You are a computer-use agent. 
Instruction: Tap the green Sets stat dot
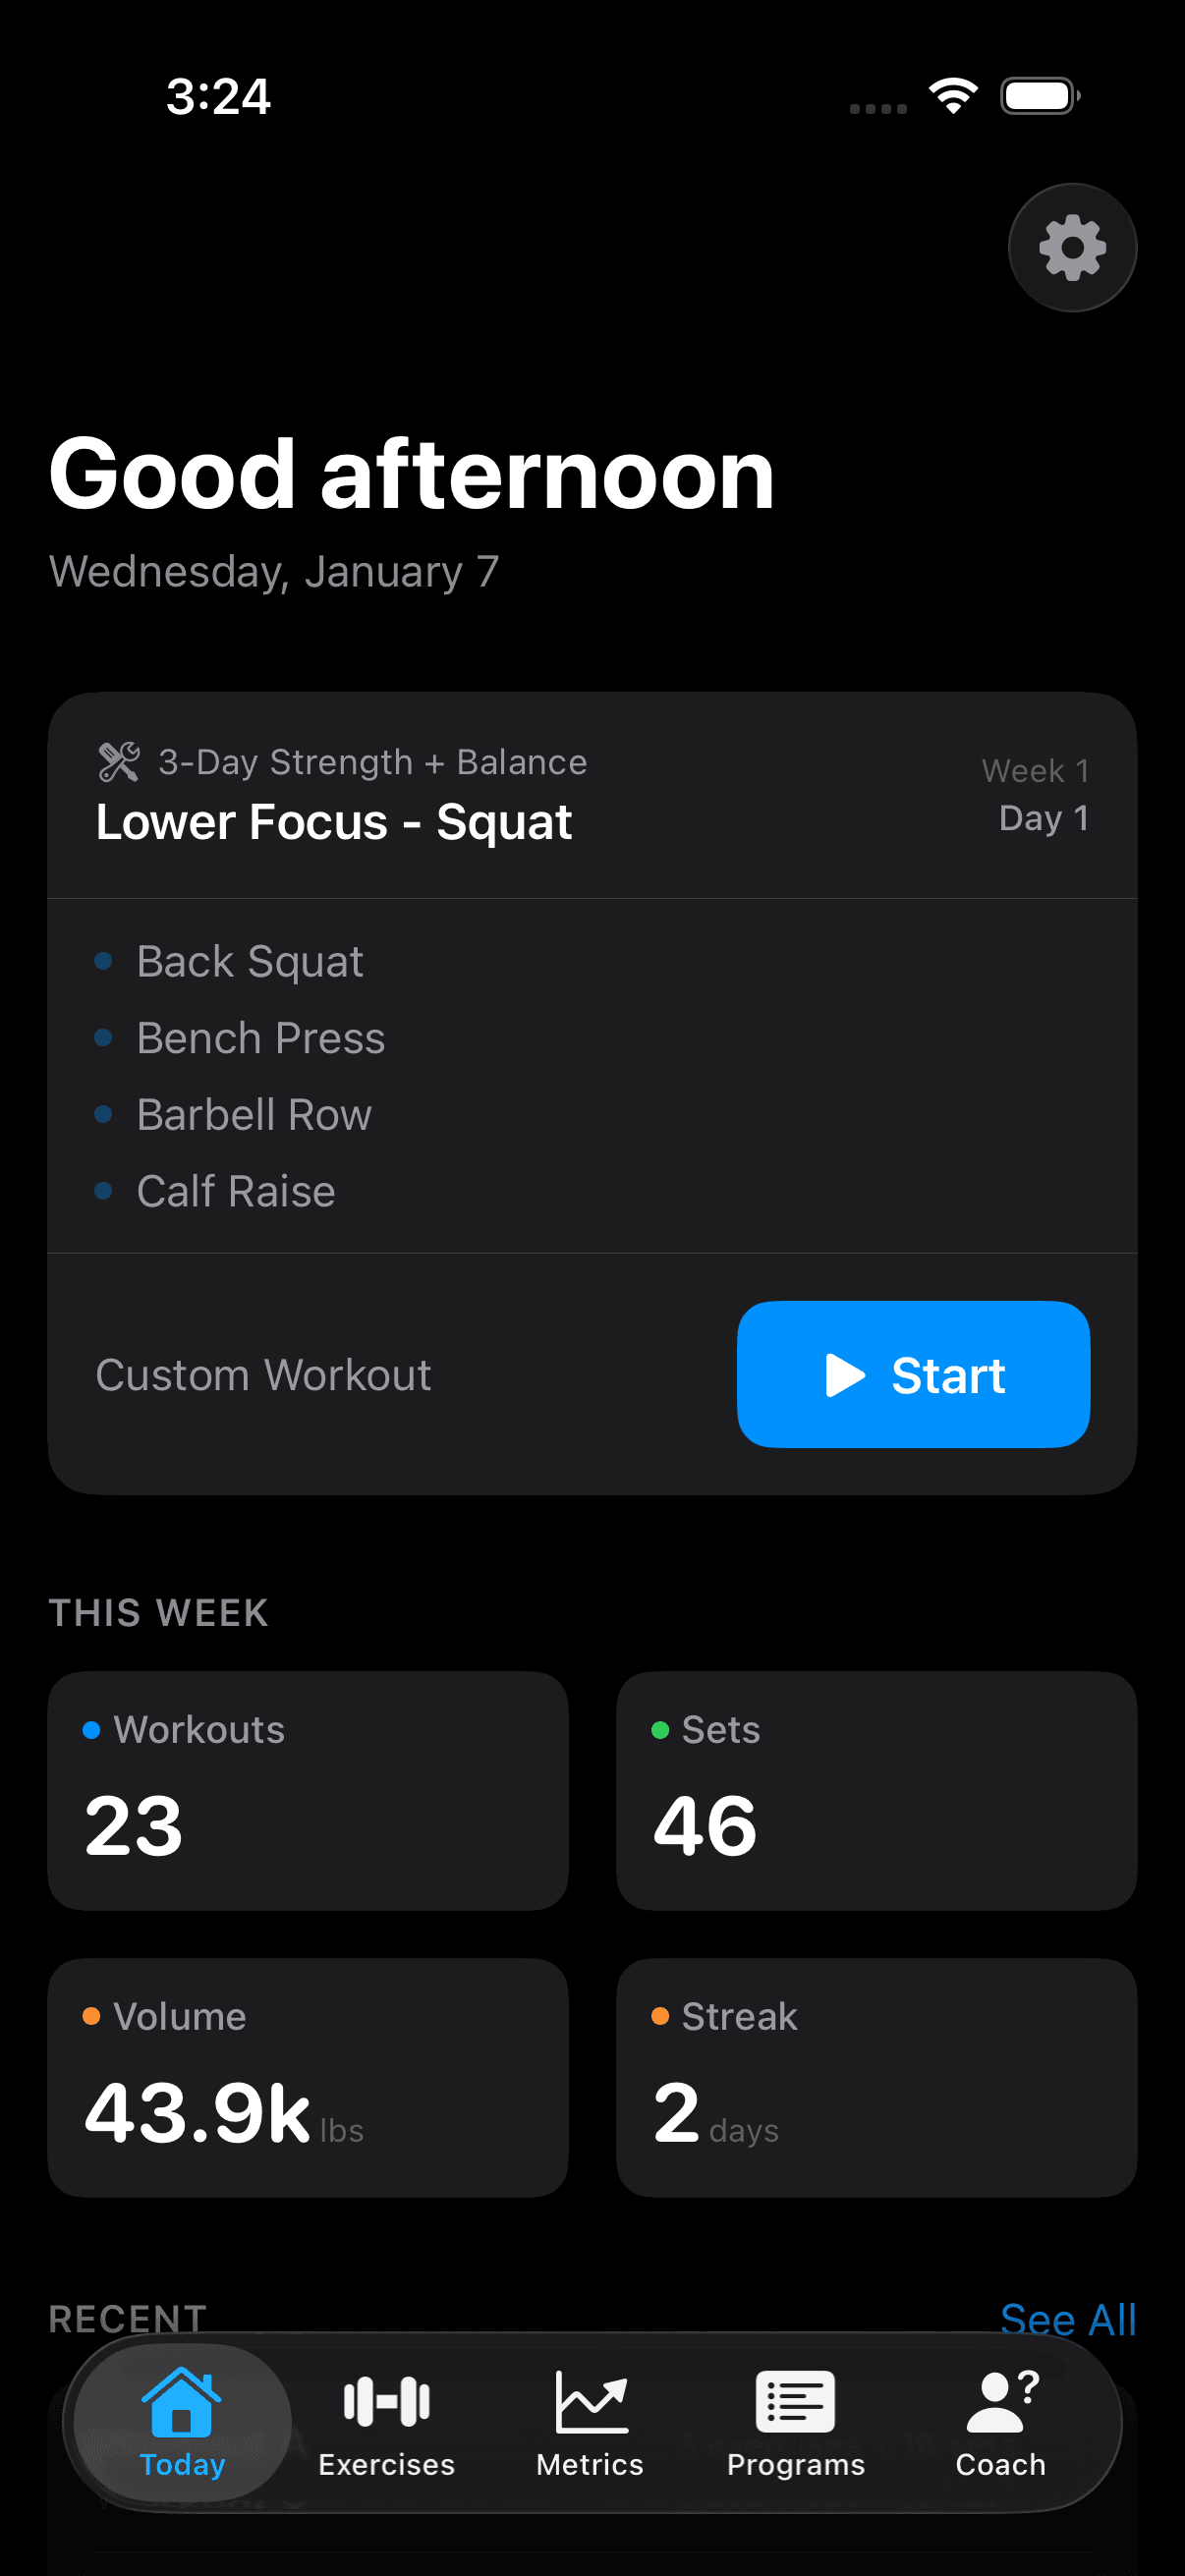pos(660,1729)
